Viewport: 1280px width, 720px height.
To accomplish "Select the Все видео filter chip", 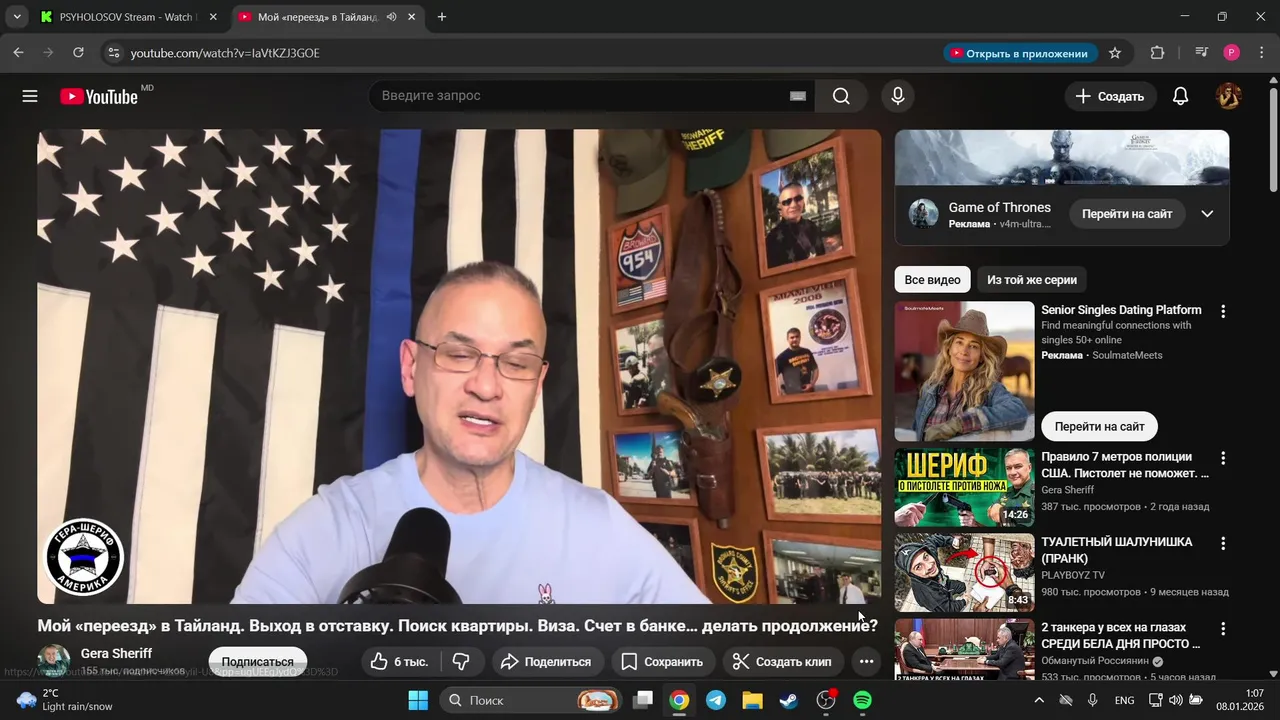I will pyautogui.click(x=932, y=280).
